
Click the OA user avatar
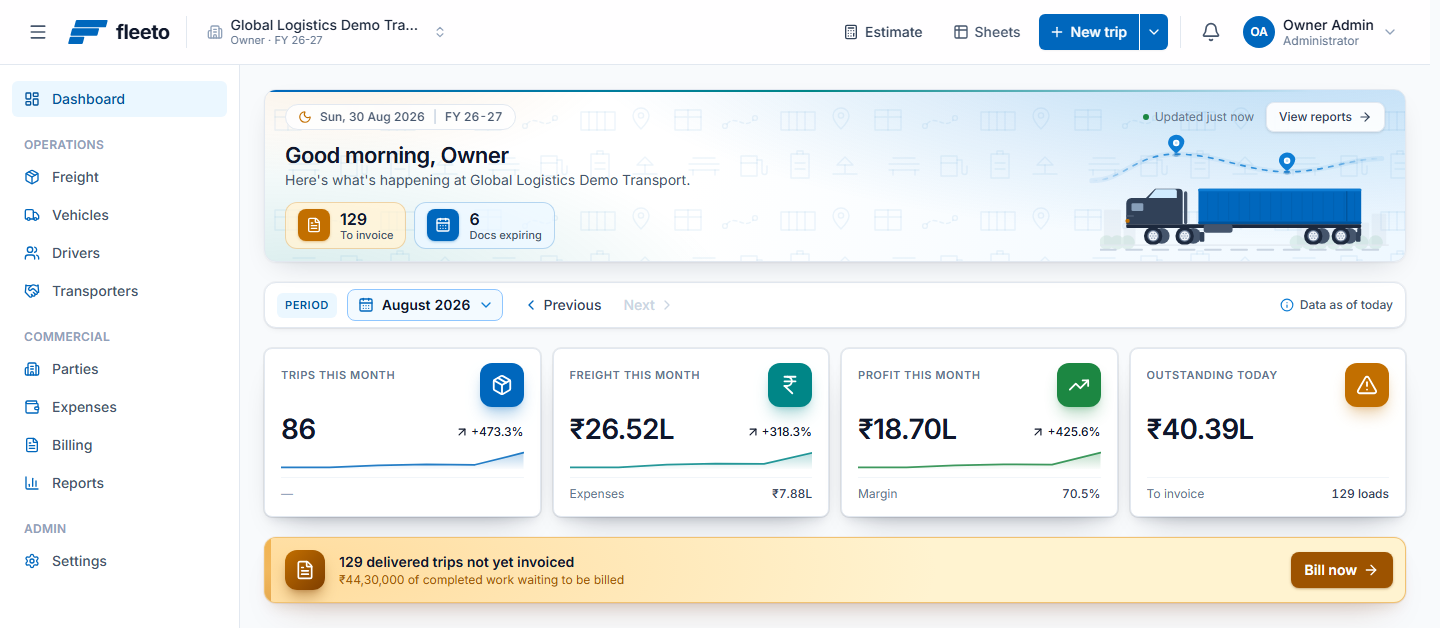(1259, 32)
